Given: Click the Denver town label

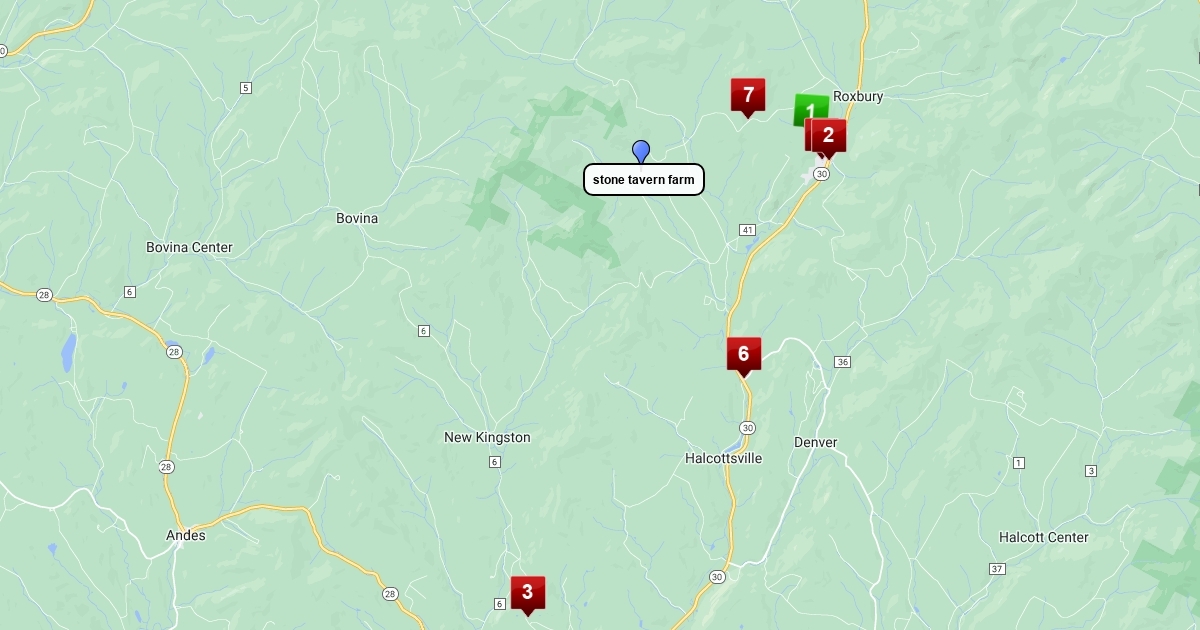Looking at the screenshot, I should point(816,442).
